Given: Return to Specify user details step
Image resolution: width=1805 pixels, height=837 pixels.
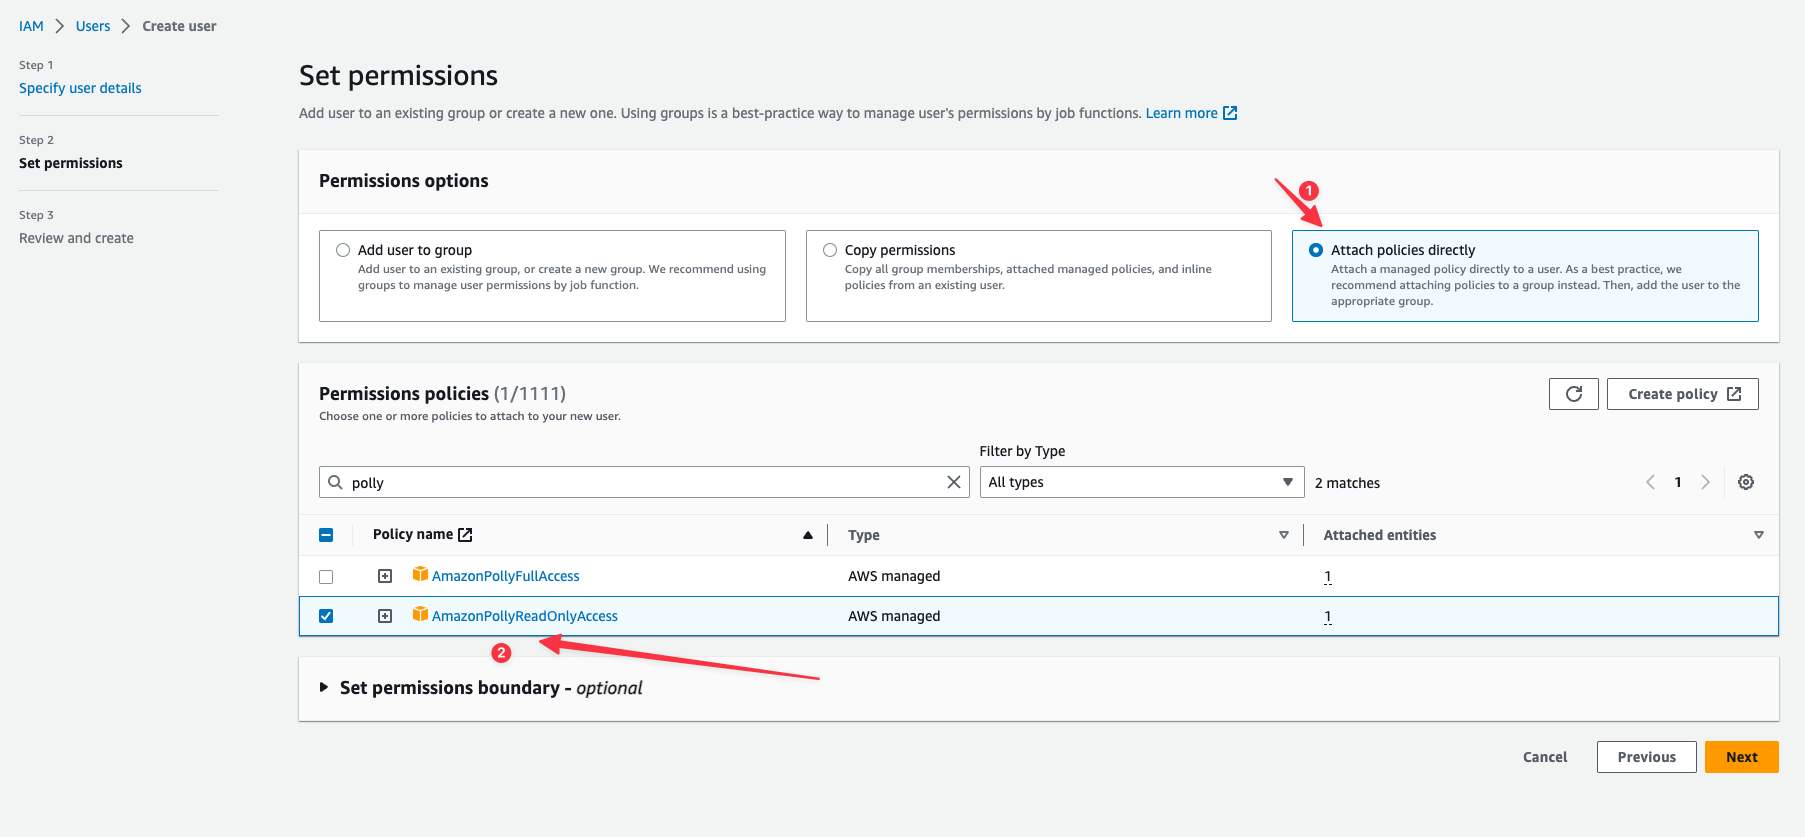Looking at the screenshot, I should coord(80,88).
